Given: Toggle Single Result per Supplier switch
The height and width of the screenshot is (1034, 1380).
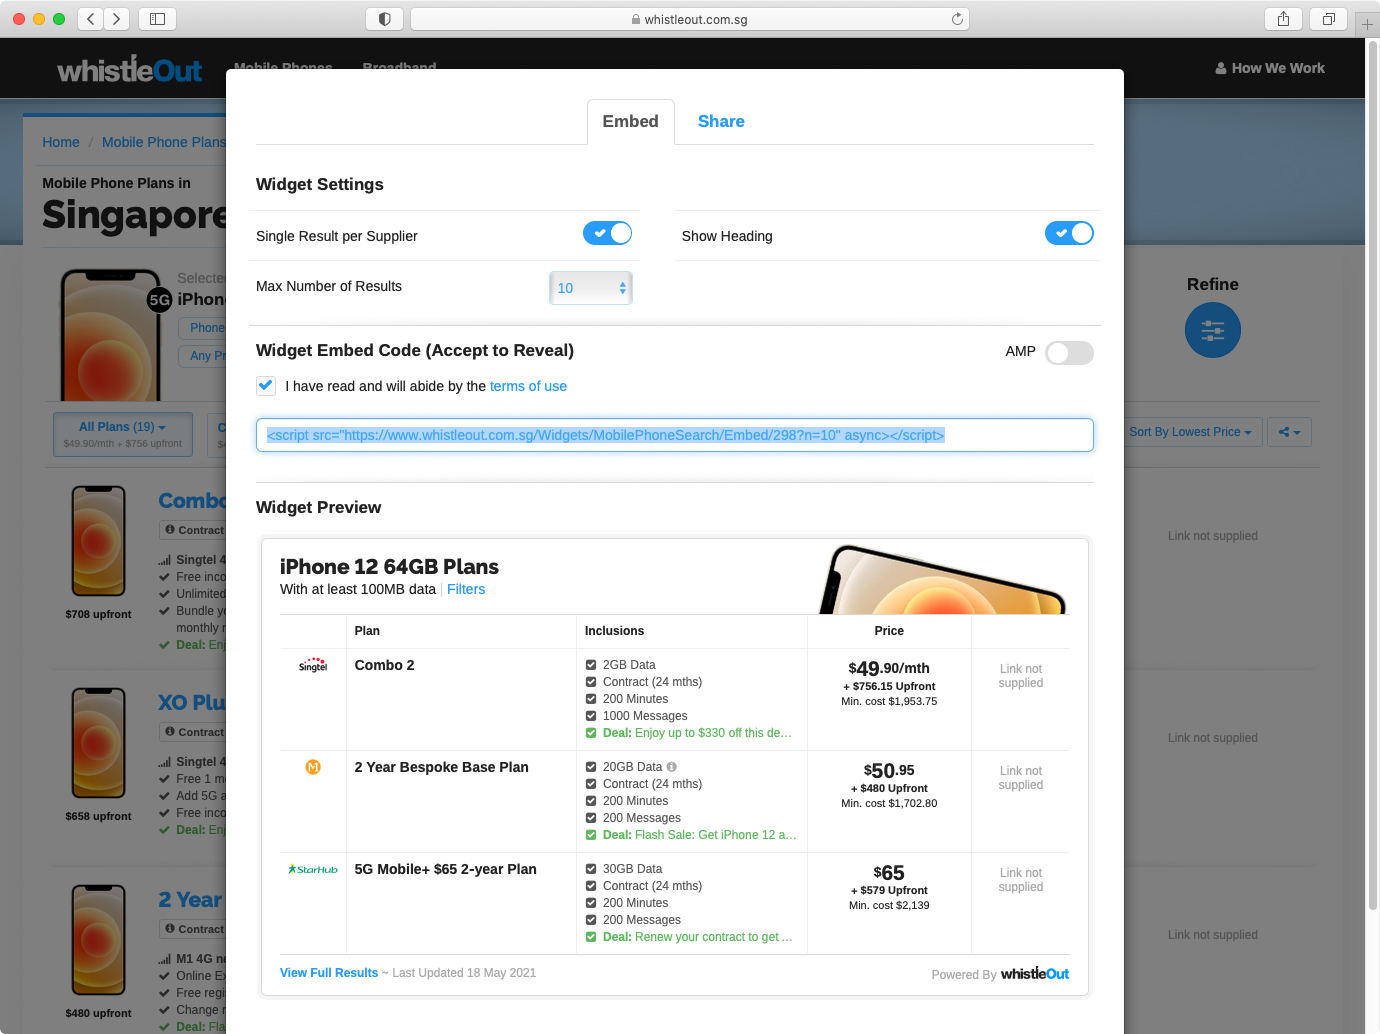Looking at the screenshot, I should (x=607, y=234).
